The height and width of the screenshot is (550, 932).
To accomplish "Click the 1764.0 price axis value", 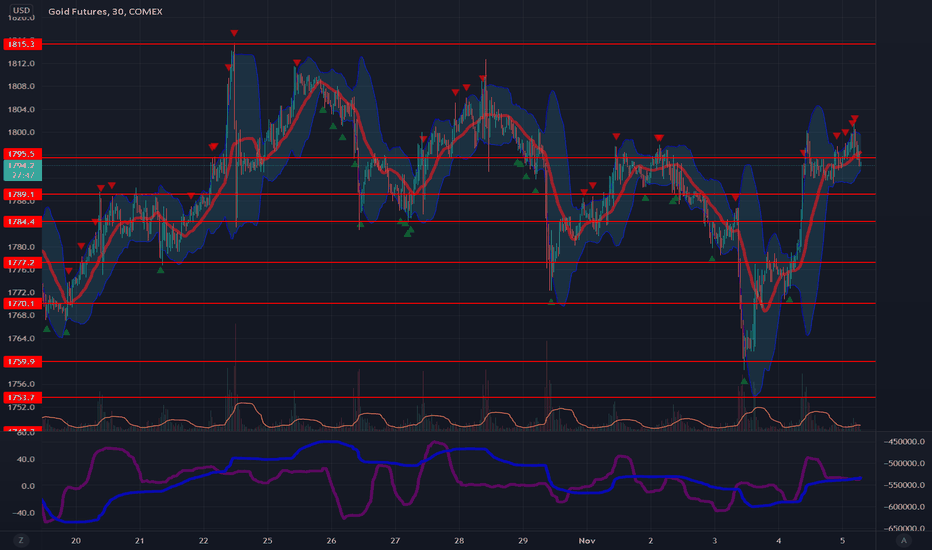I will tap(21, 338).
